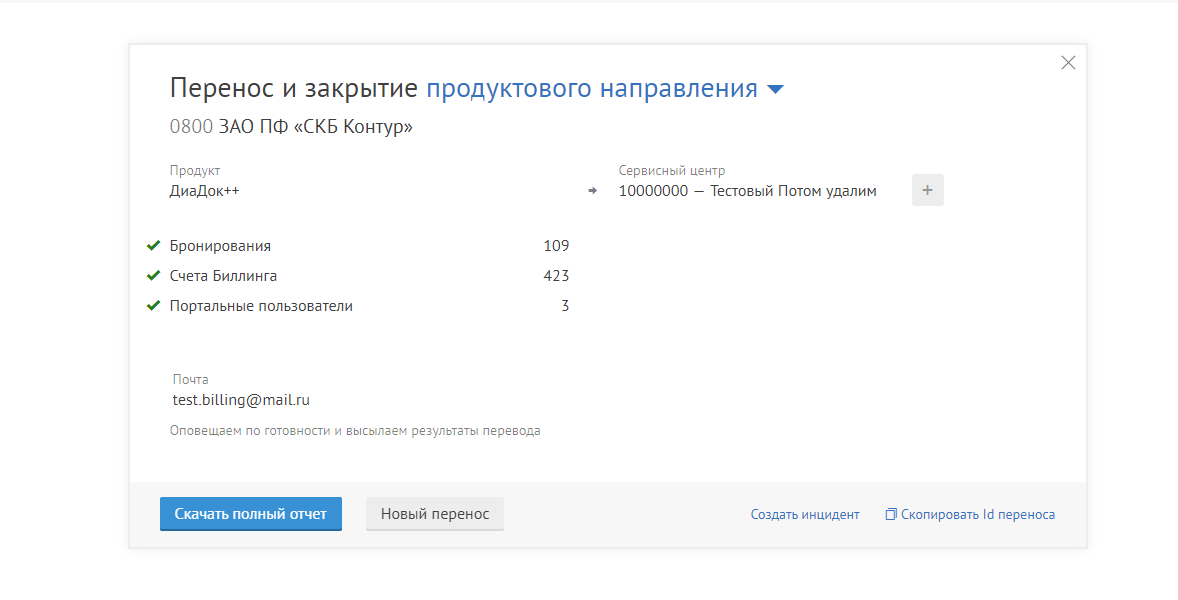
Task: Add another service center with plus button
Action: coord(928,190)
